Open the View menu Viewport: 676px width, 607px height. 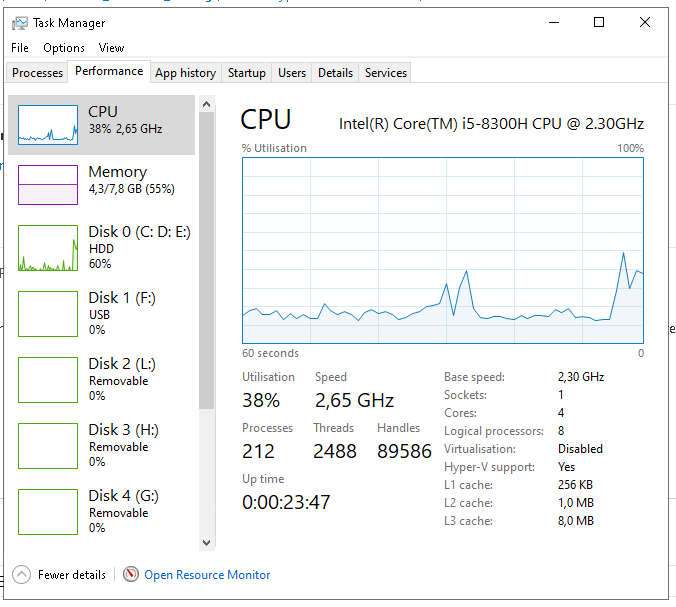click(x=111, y=48)
